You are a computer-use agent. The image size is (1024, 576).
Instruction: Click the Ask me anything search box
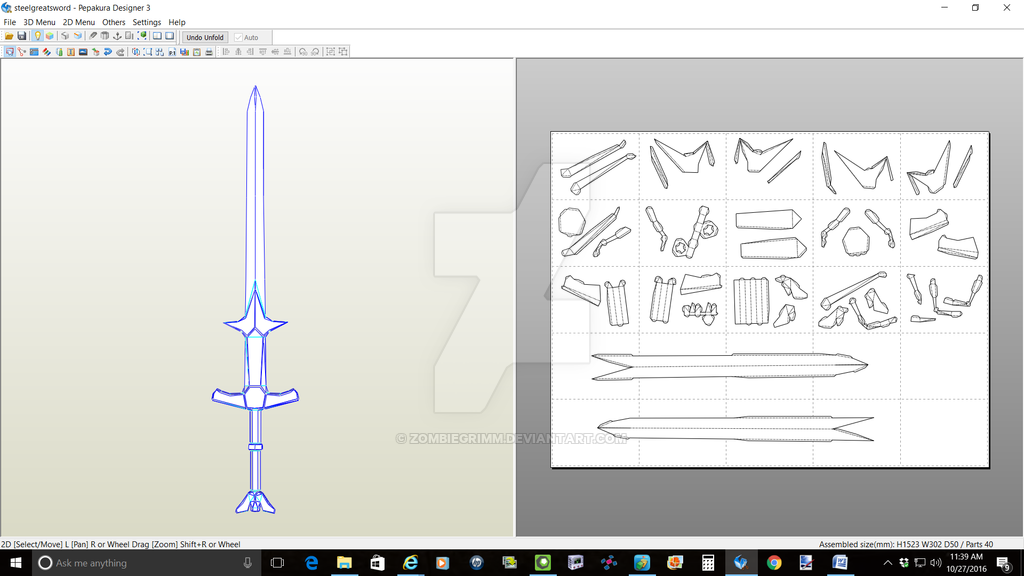(147, 562)
